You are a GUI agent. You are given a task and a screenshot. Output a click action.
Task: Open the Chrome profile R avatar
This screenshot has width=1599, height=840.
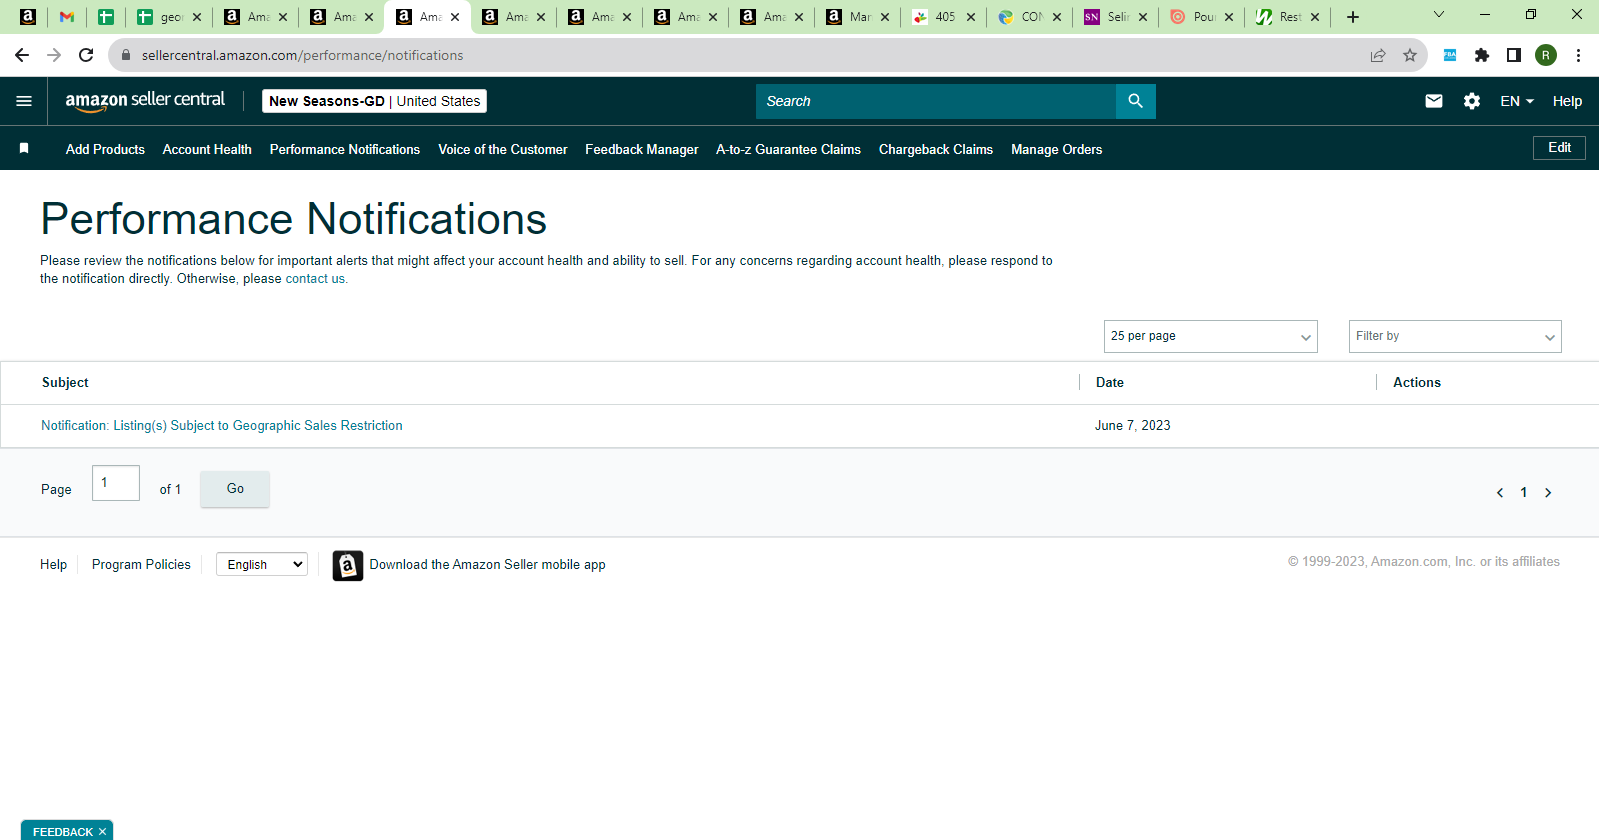click(1546, 55)
